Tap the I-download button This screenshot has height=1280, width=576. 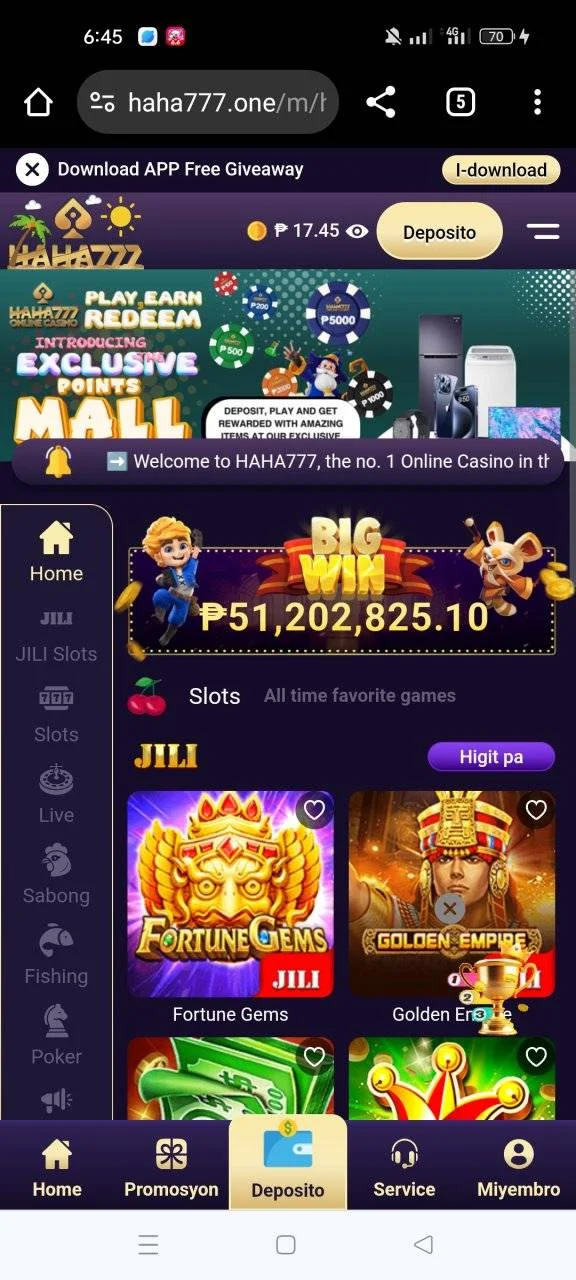tap(500, 170)
